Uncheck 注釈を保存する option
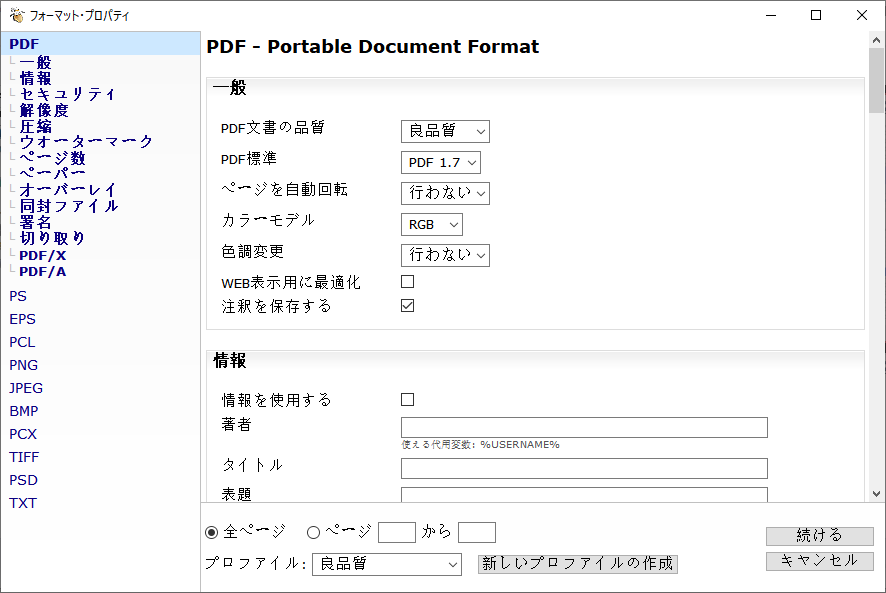Screen dimensions: 886x593 [x=407, y=306]
